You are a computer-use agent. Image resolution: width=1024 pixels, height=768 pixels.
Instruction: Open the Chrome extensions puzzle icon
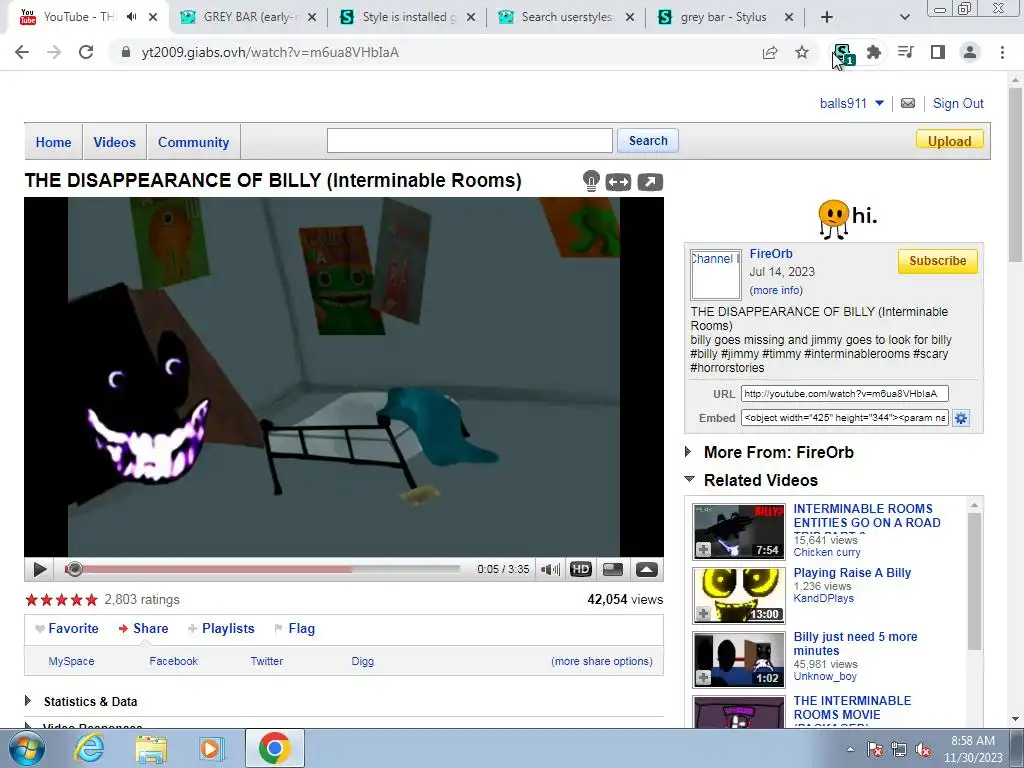874,52
